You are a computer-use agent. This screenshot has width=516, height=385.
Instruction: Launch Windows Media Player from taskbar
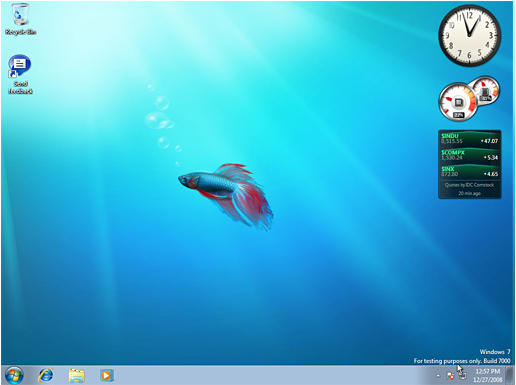pyautogui.click(x=107, y=375)
